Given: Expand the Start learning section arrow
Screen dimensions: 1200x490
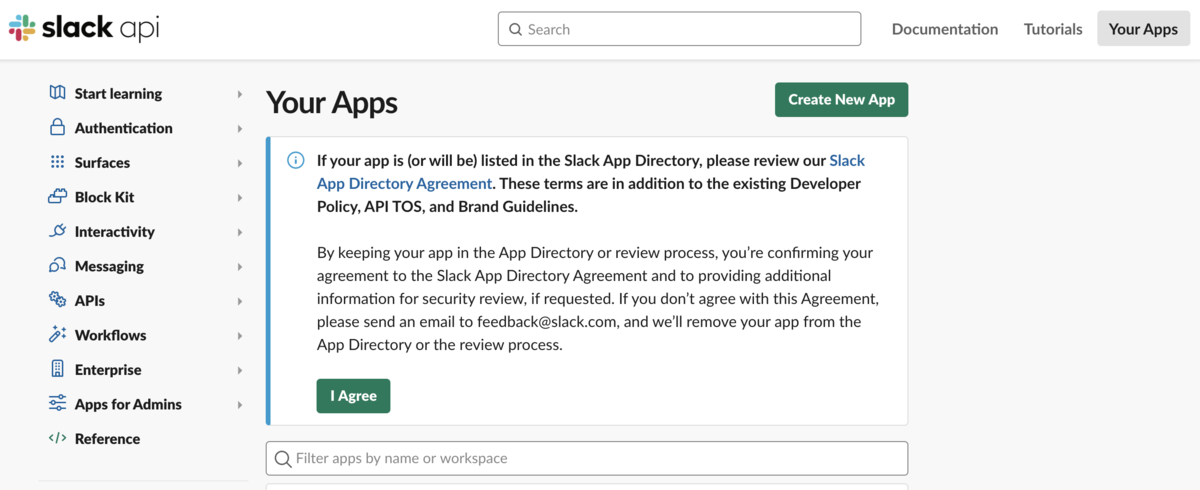Looking at the screenshot, I should pyautogui.click(x=240, y=94).
